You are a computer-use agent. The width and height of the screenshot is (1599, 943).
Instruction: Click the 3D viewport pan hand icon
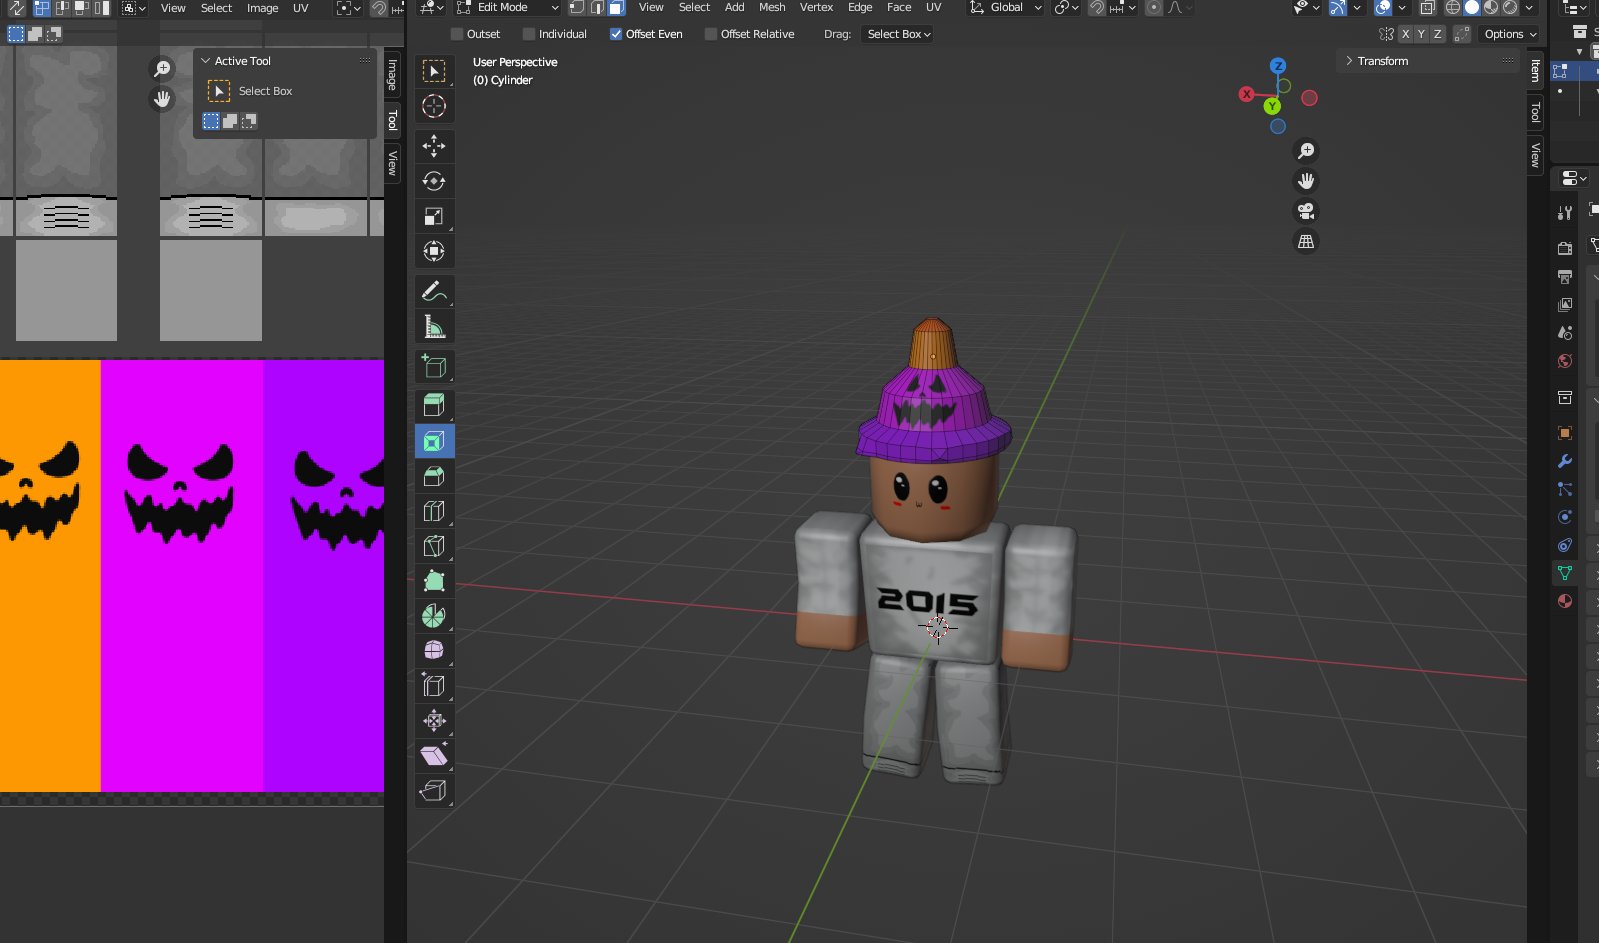(x=1306, y=181)
